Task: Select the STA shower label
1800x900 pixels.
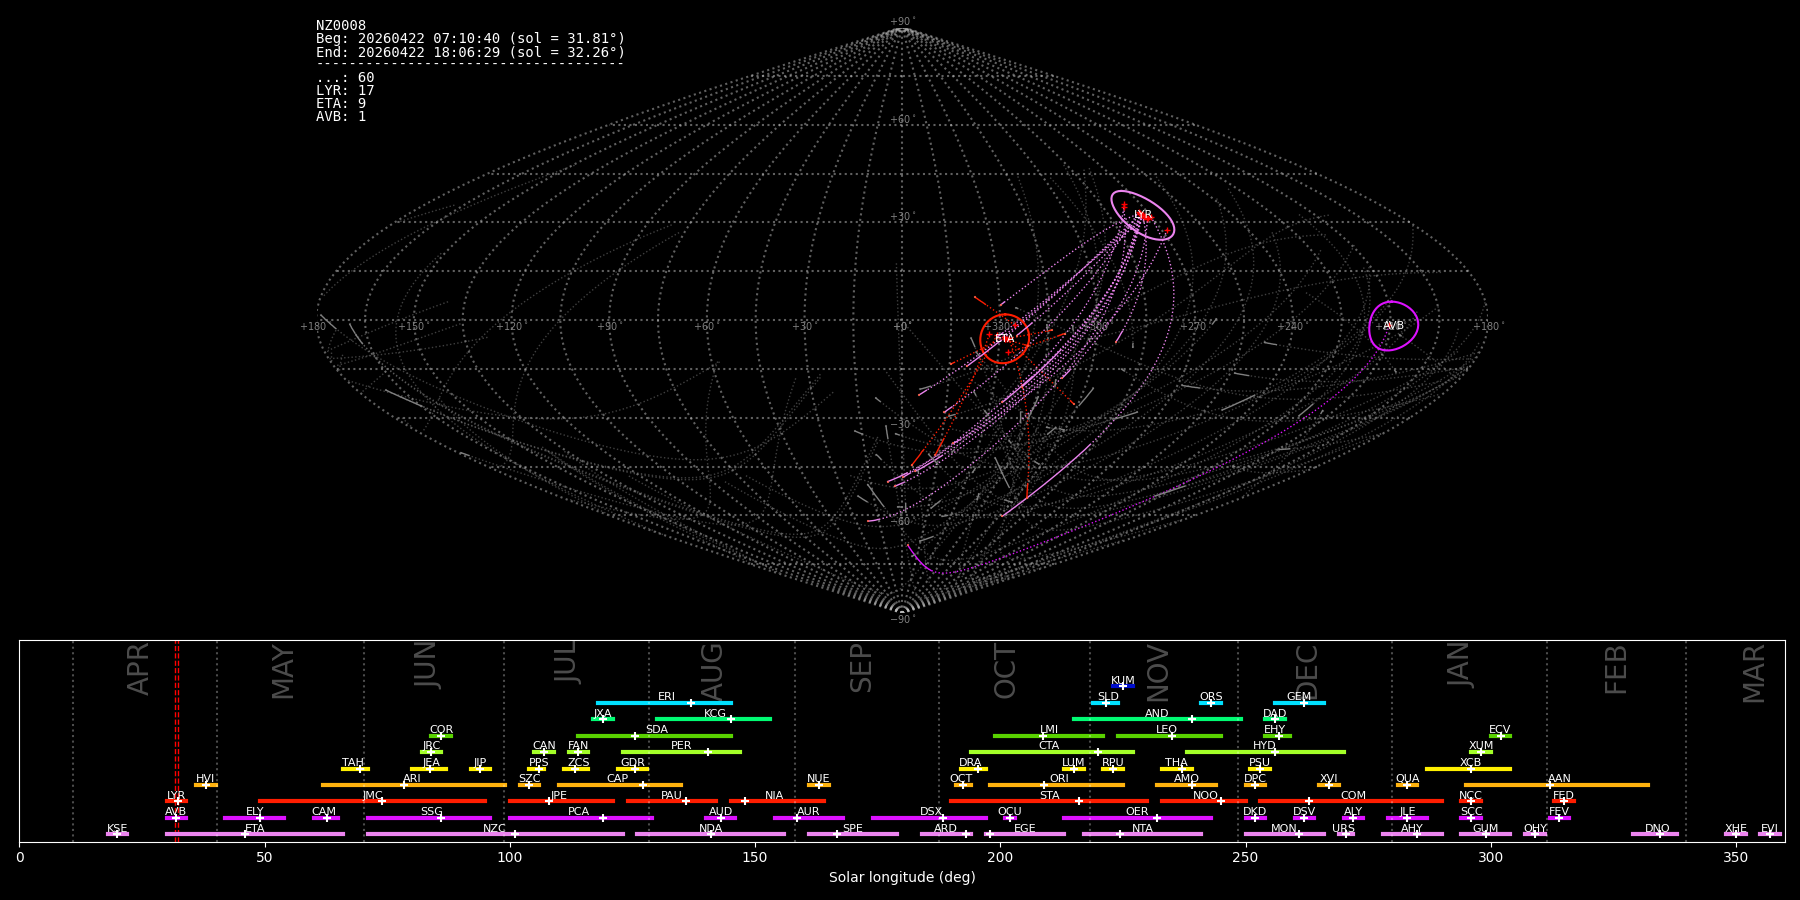Action: 1049,795
